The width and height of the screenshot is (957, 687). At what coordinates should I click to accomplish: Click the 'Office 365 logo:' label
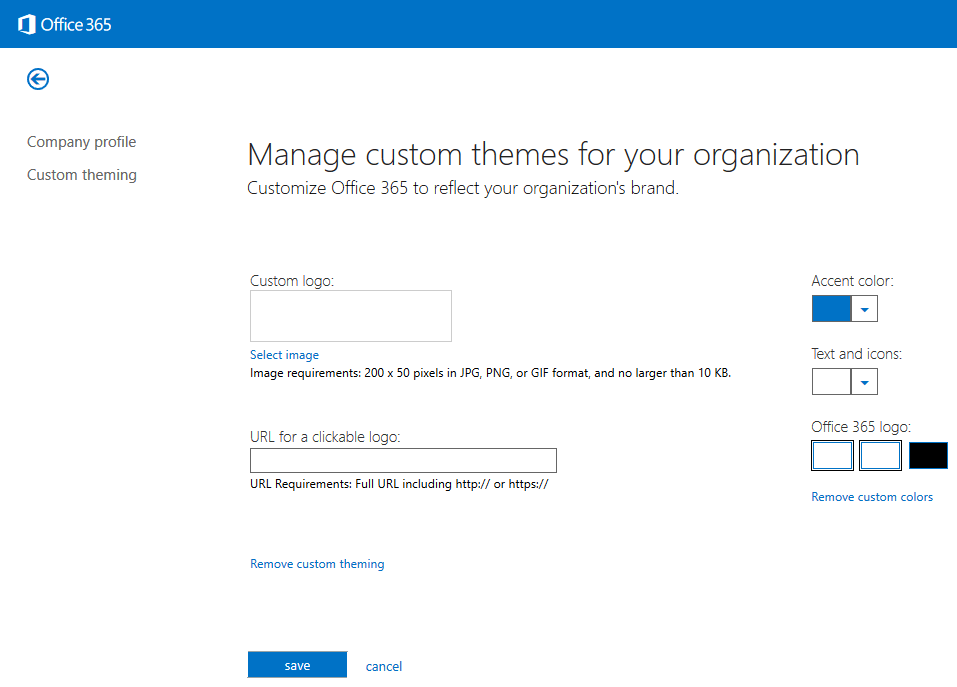click(861, 426)
